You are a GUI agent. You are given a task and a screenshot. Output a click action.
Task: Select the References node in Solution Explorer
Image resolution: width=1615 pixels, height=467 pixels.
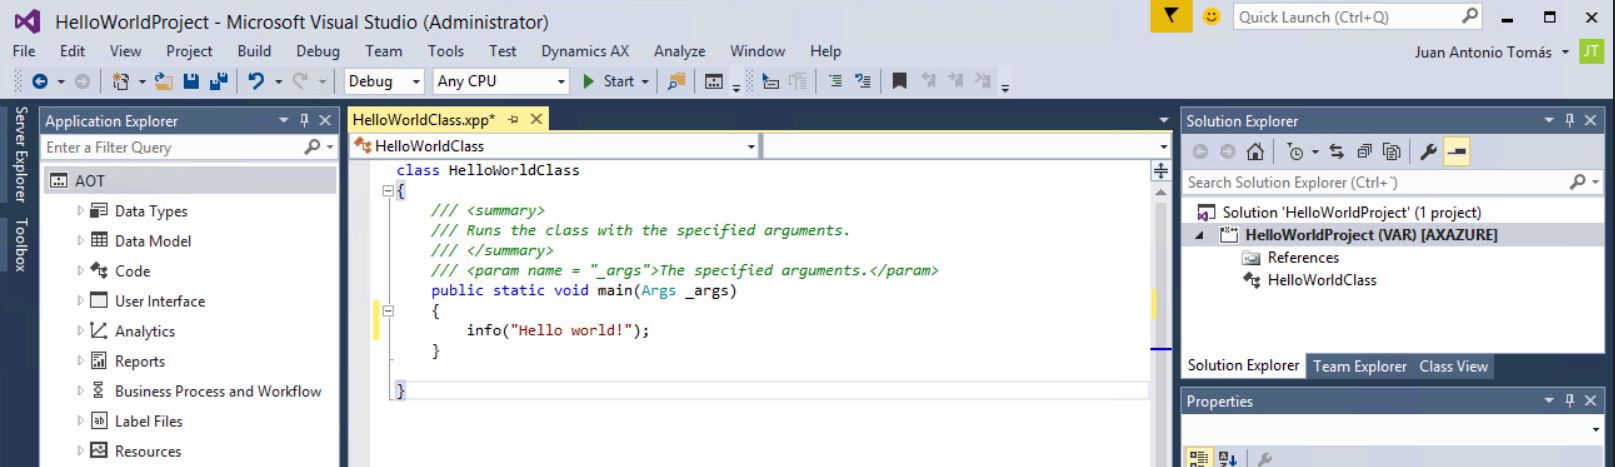1302,257
